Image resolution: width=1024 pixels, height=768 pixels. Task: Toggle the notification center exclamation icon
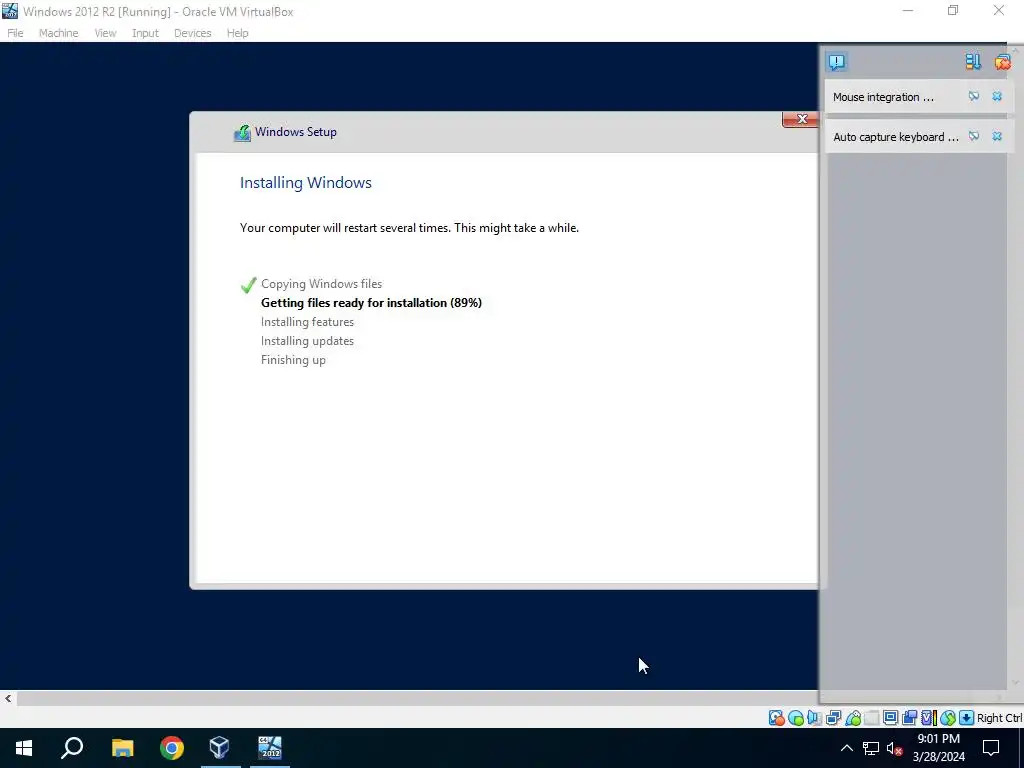[837, 62]
